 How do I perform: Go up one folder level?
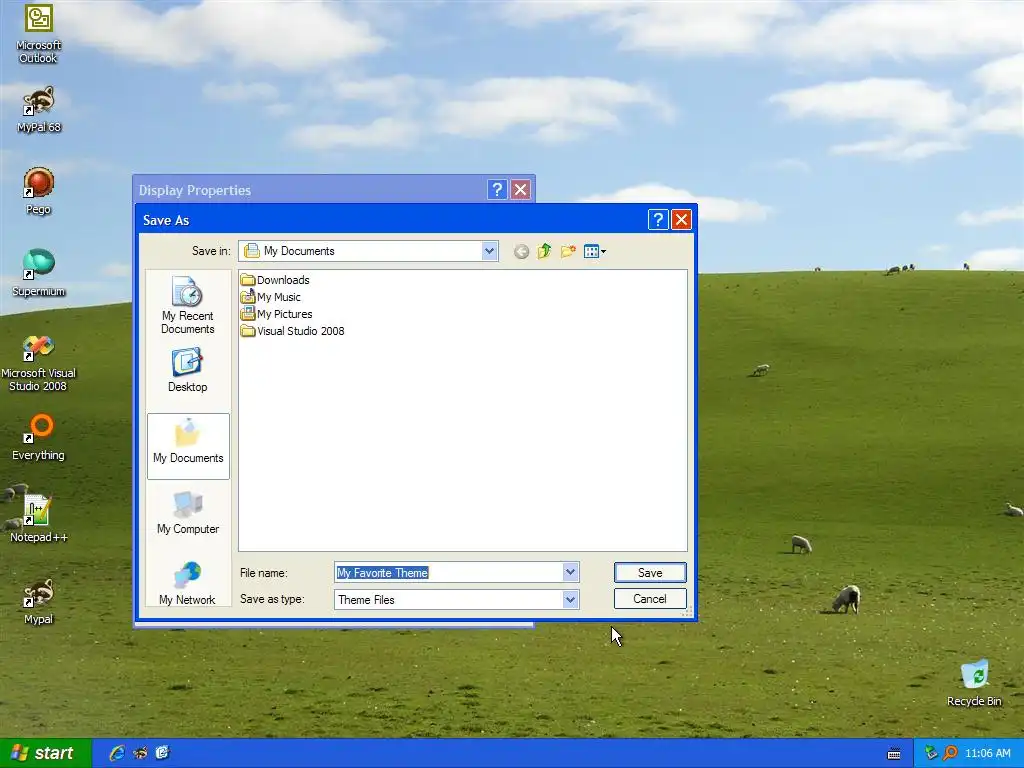point(544,251)
